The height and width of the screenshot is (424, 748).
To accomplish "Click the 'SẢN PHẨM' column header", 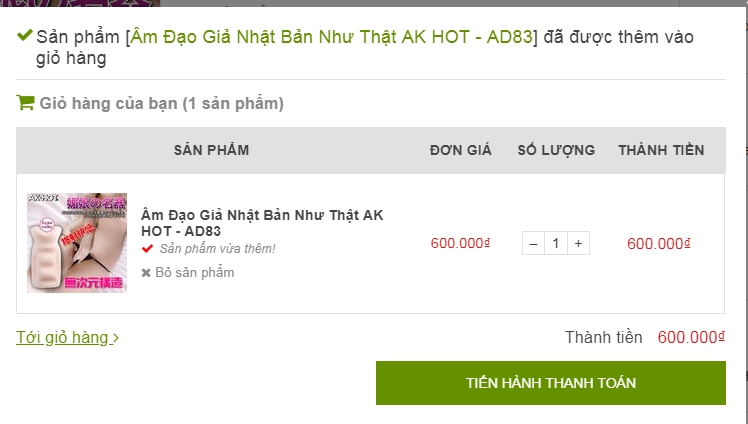I will click(211, 150).
